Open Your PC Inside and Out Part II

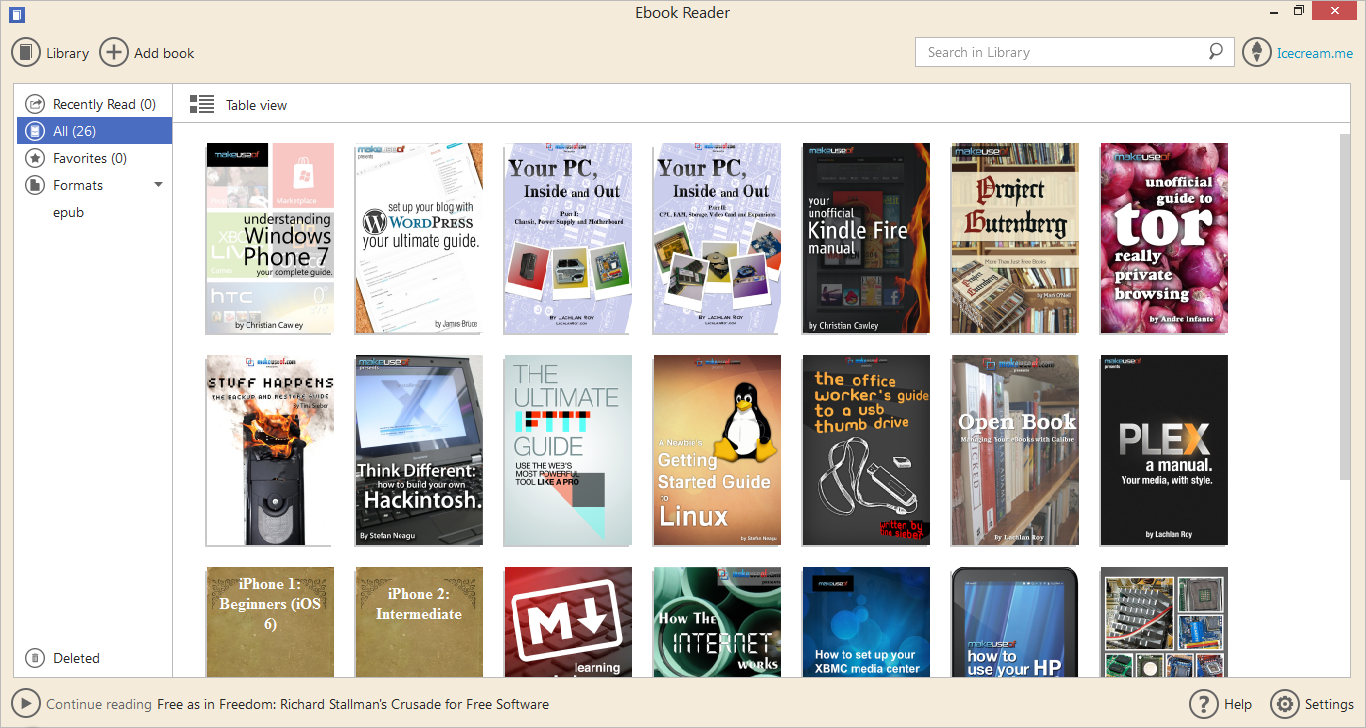(x=717, y=238)
